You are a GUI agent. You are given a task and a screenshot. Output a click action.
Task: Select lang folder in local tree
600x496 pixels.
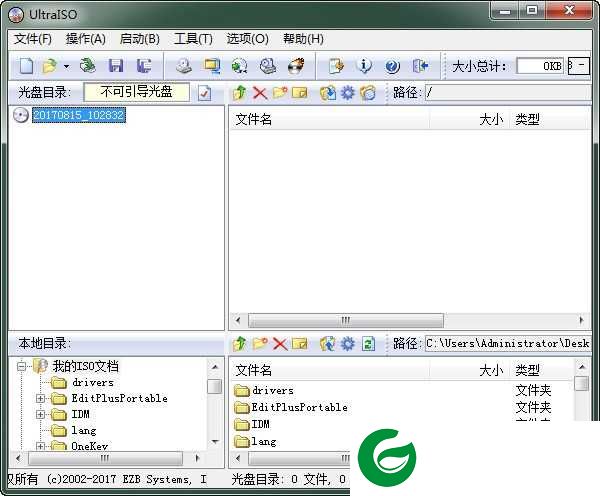(84, 431)
